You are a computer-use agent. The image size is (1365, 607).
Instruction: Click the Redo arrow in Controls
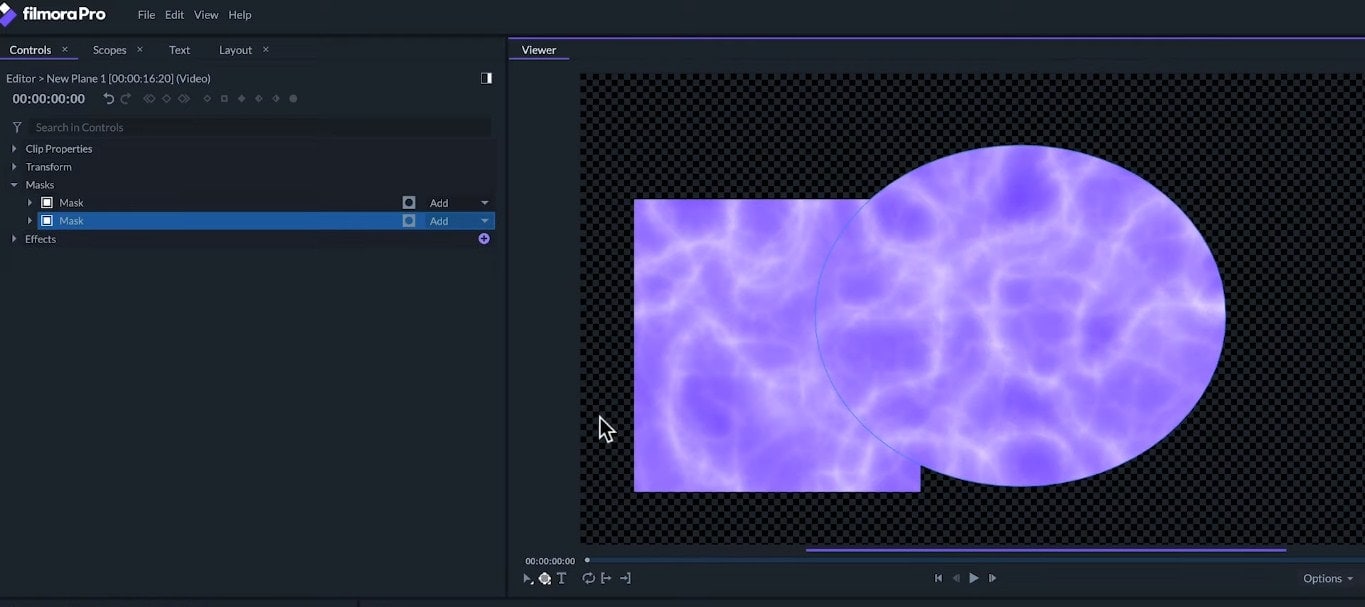tap(126, 99)
